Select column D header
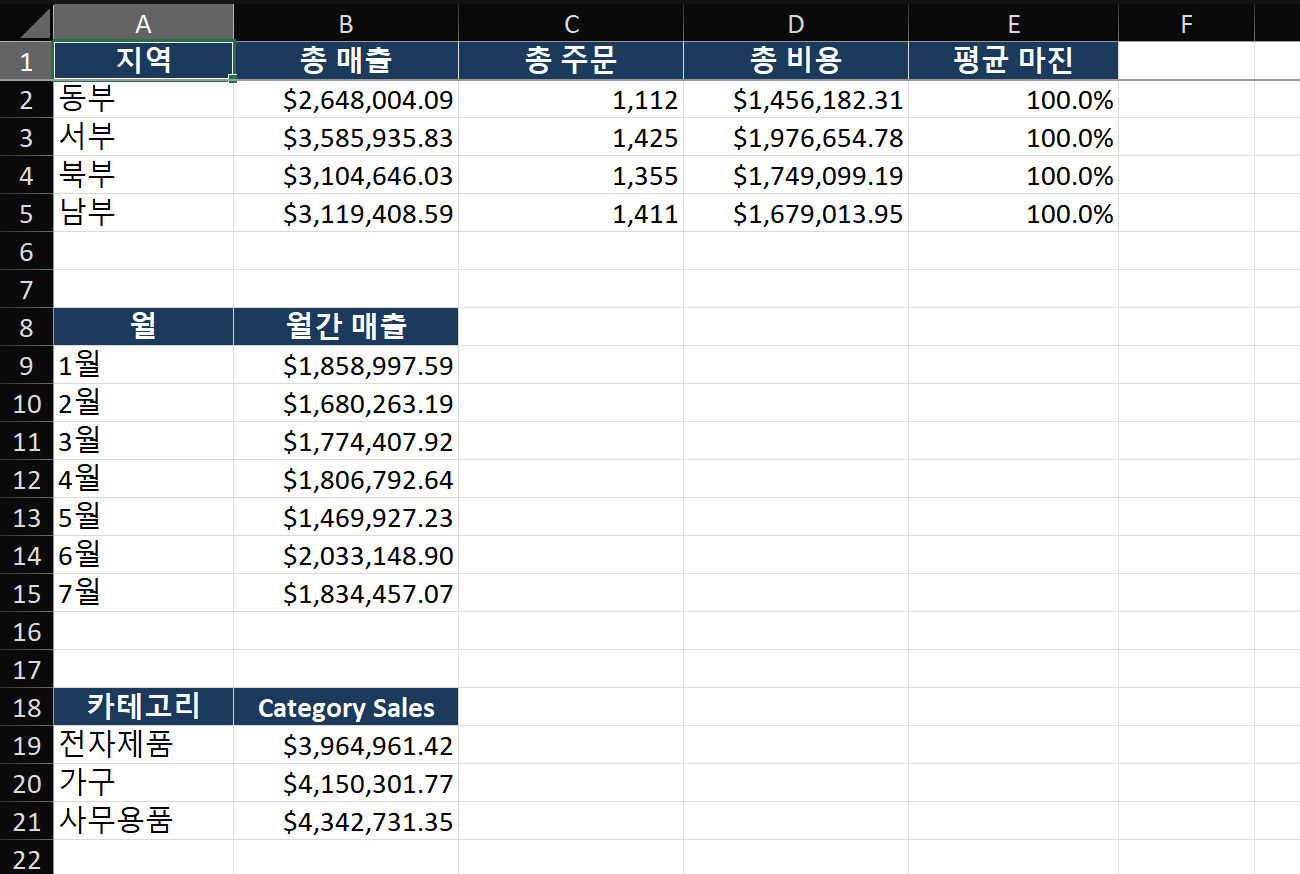Screen dimensions: 1300x874 tap(796, 22)
